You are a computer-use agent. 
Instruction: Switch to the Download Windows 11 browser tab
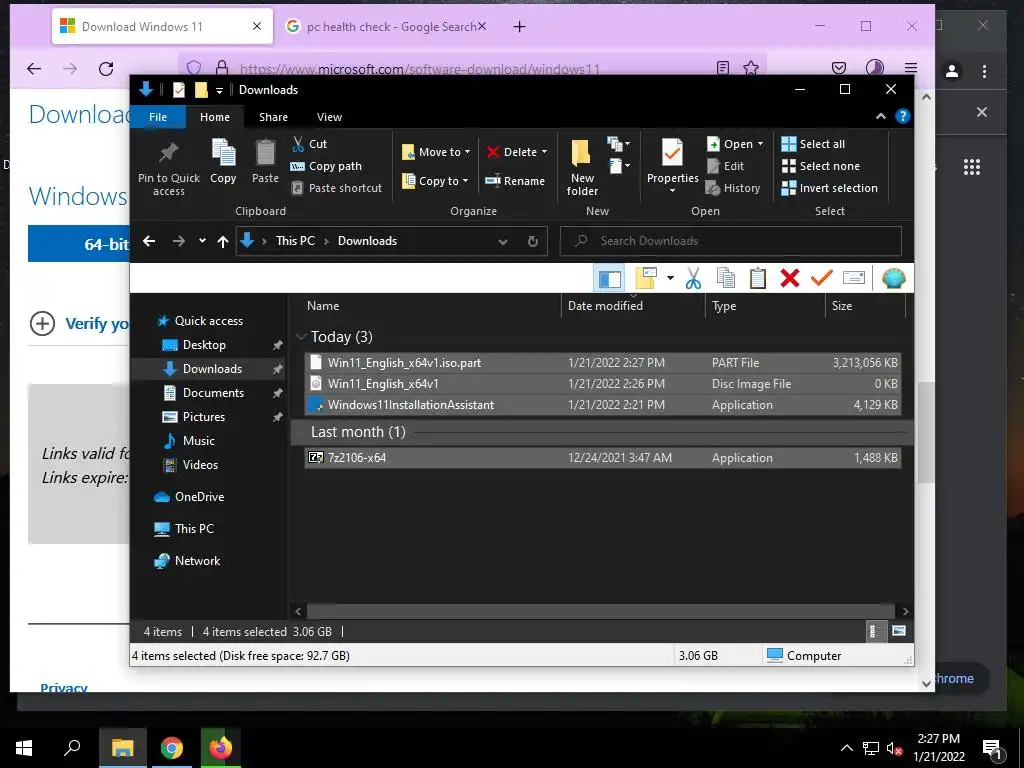coord(162,27)
